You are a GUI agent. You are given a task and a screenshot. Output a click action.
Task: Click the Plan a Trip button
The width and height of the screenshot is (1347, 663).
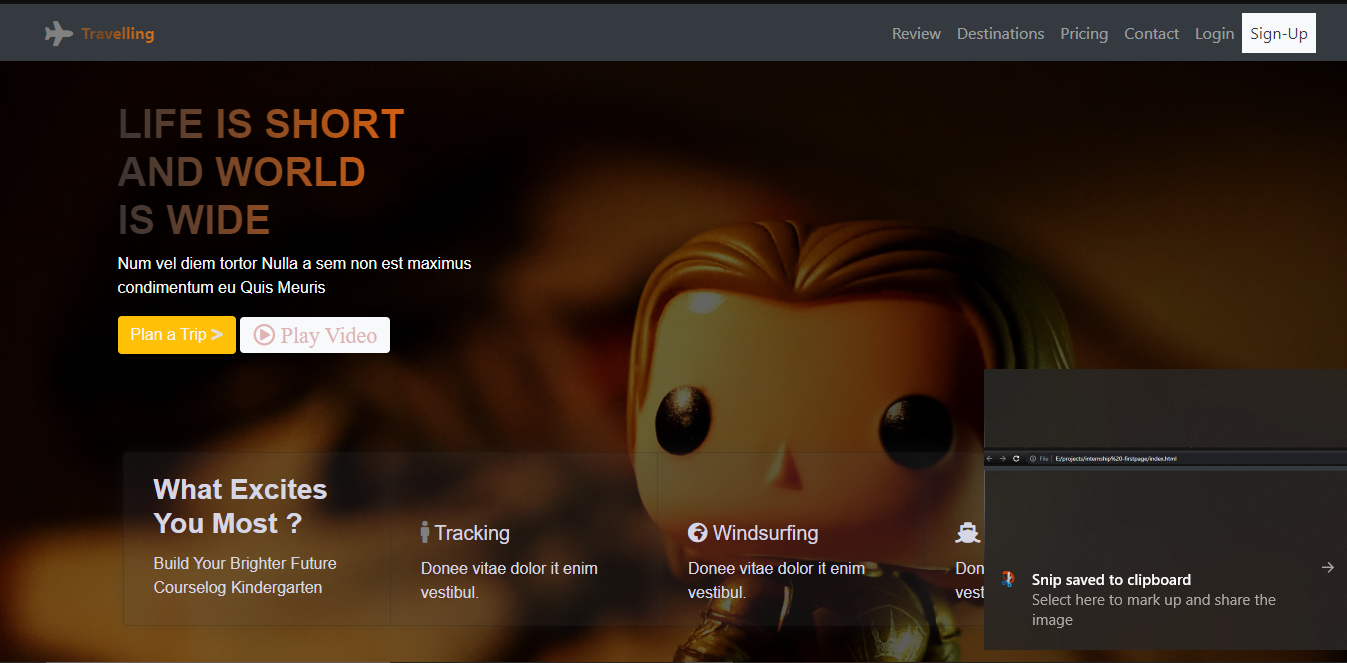(x=176, y=334)
